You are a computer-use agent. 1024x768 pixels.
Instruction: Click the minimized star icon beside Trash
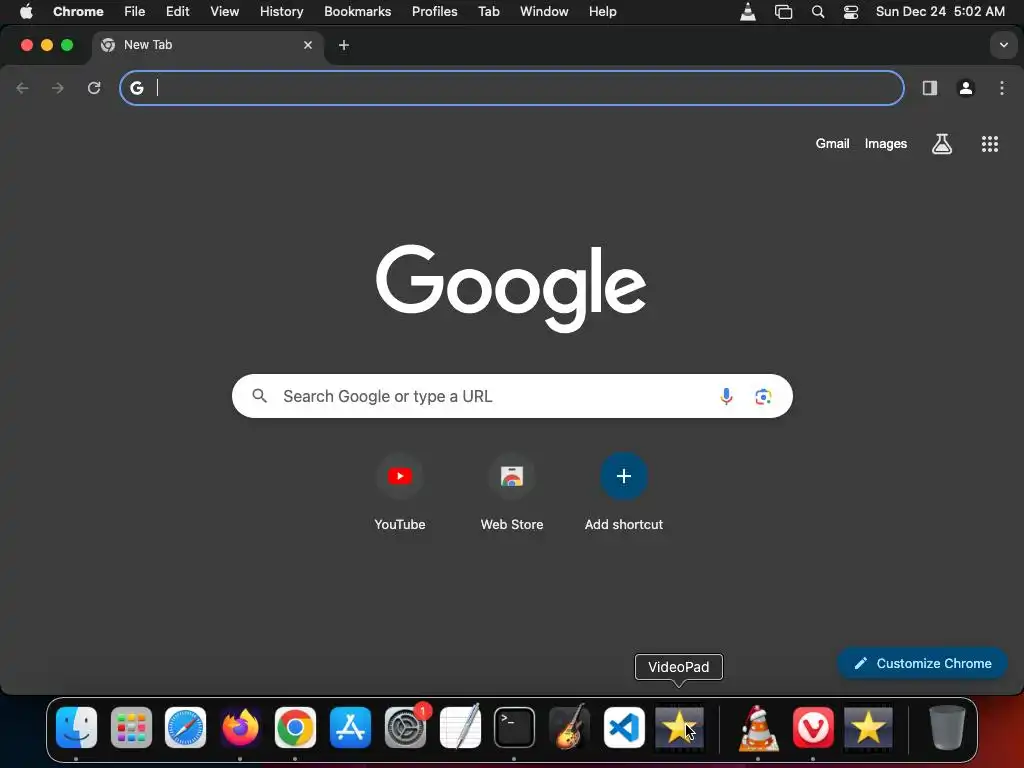tap(868, 728)
